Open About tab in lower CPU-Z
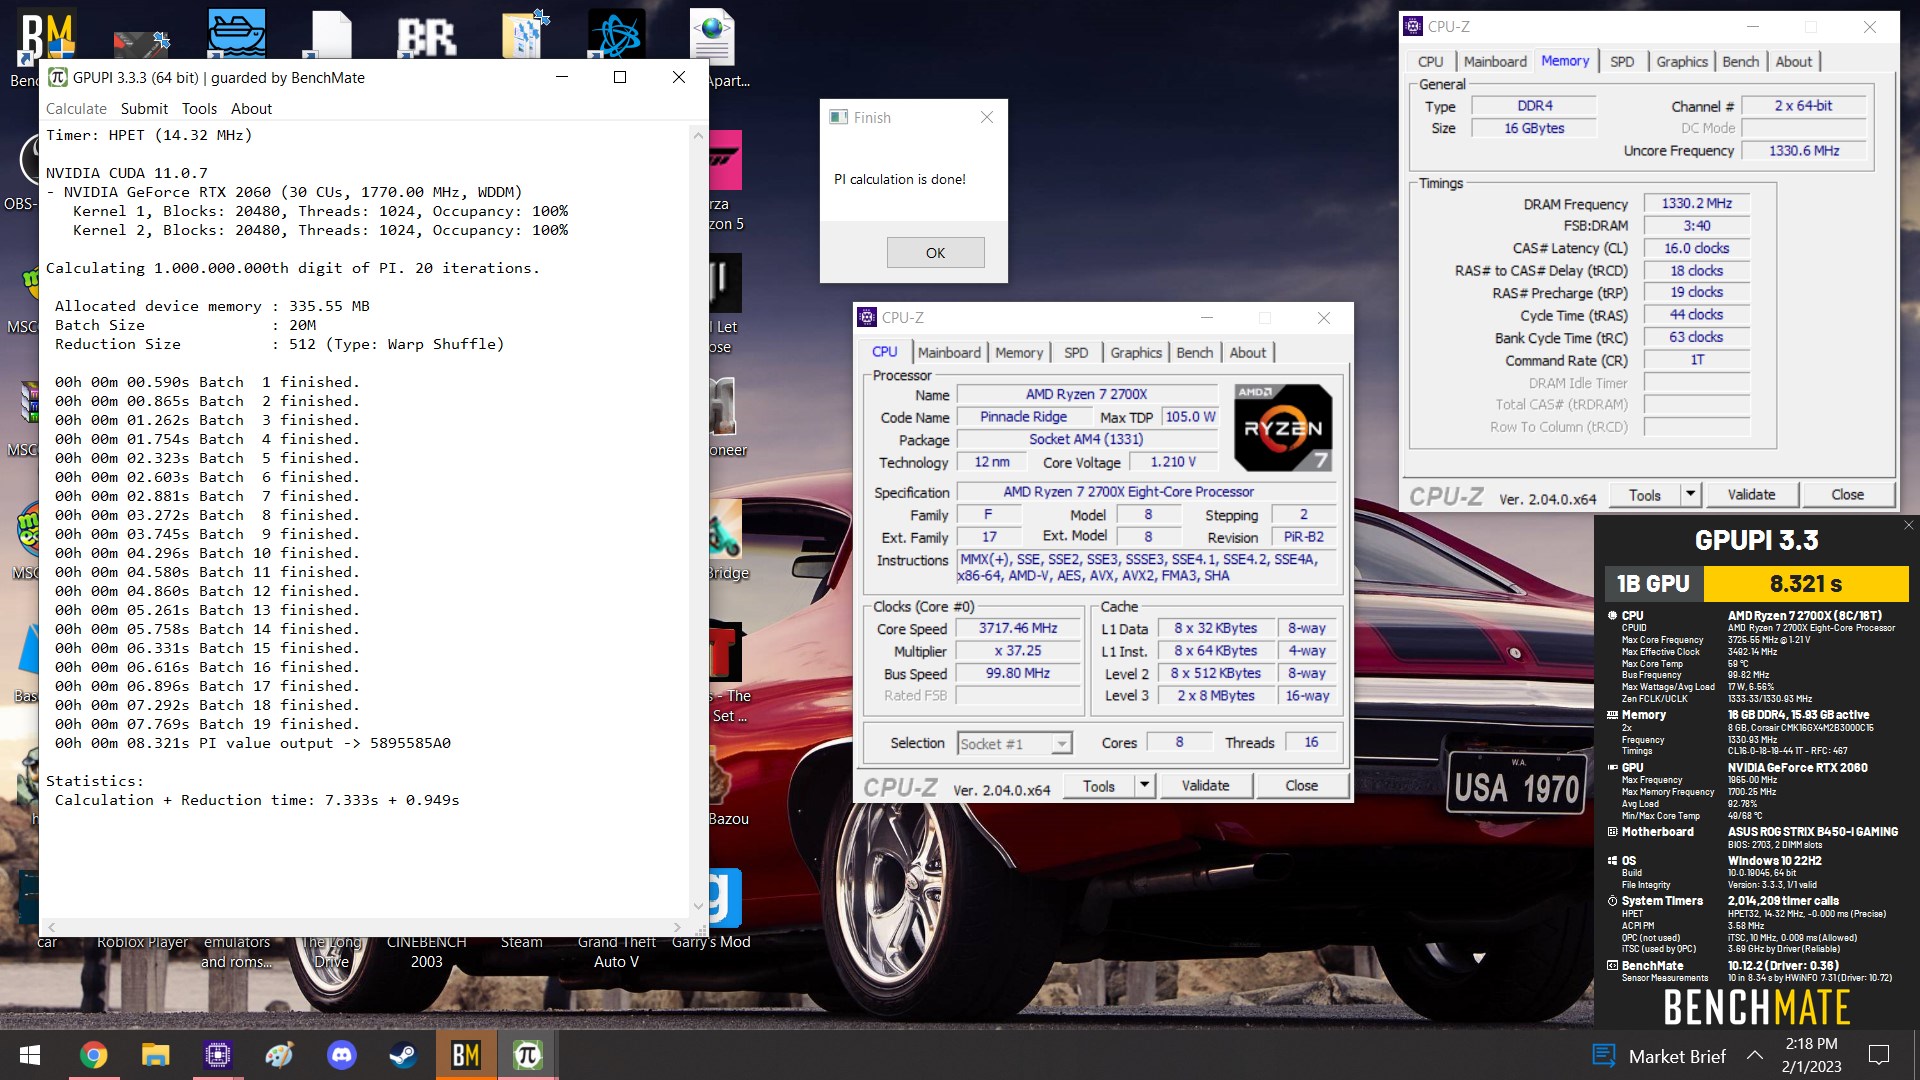 [x=1247, y=353]
